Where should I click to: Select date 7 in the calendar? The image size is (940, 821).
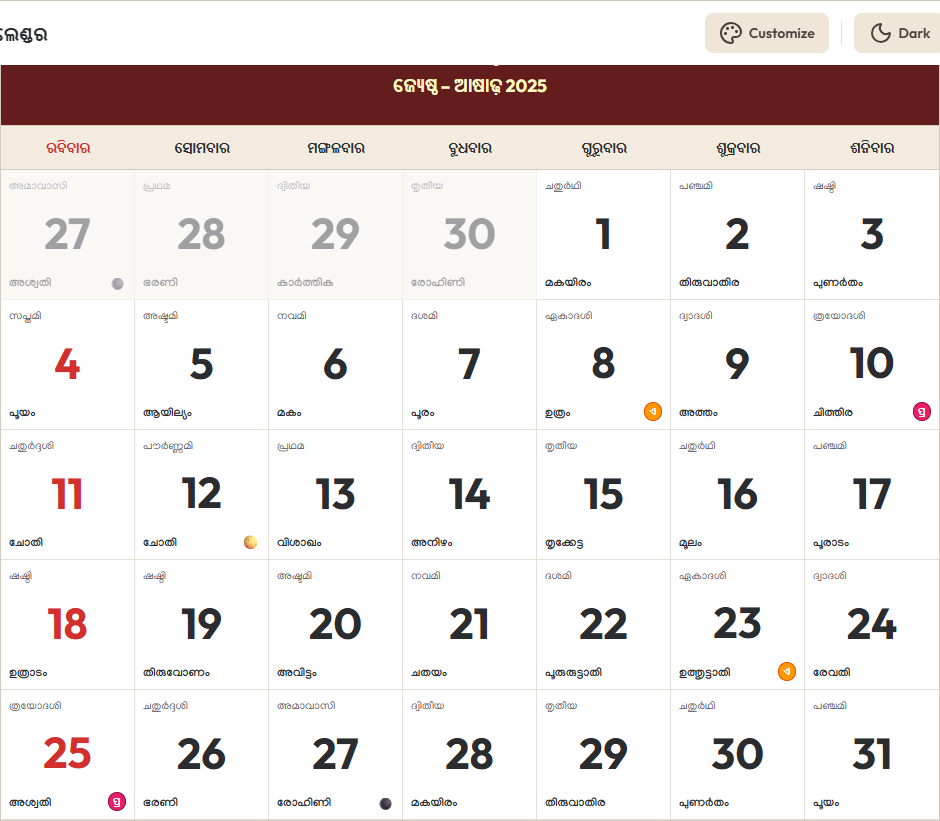(469, 365)
